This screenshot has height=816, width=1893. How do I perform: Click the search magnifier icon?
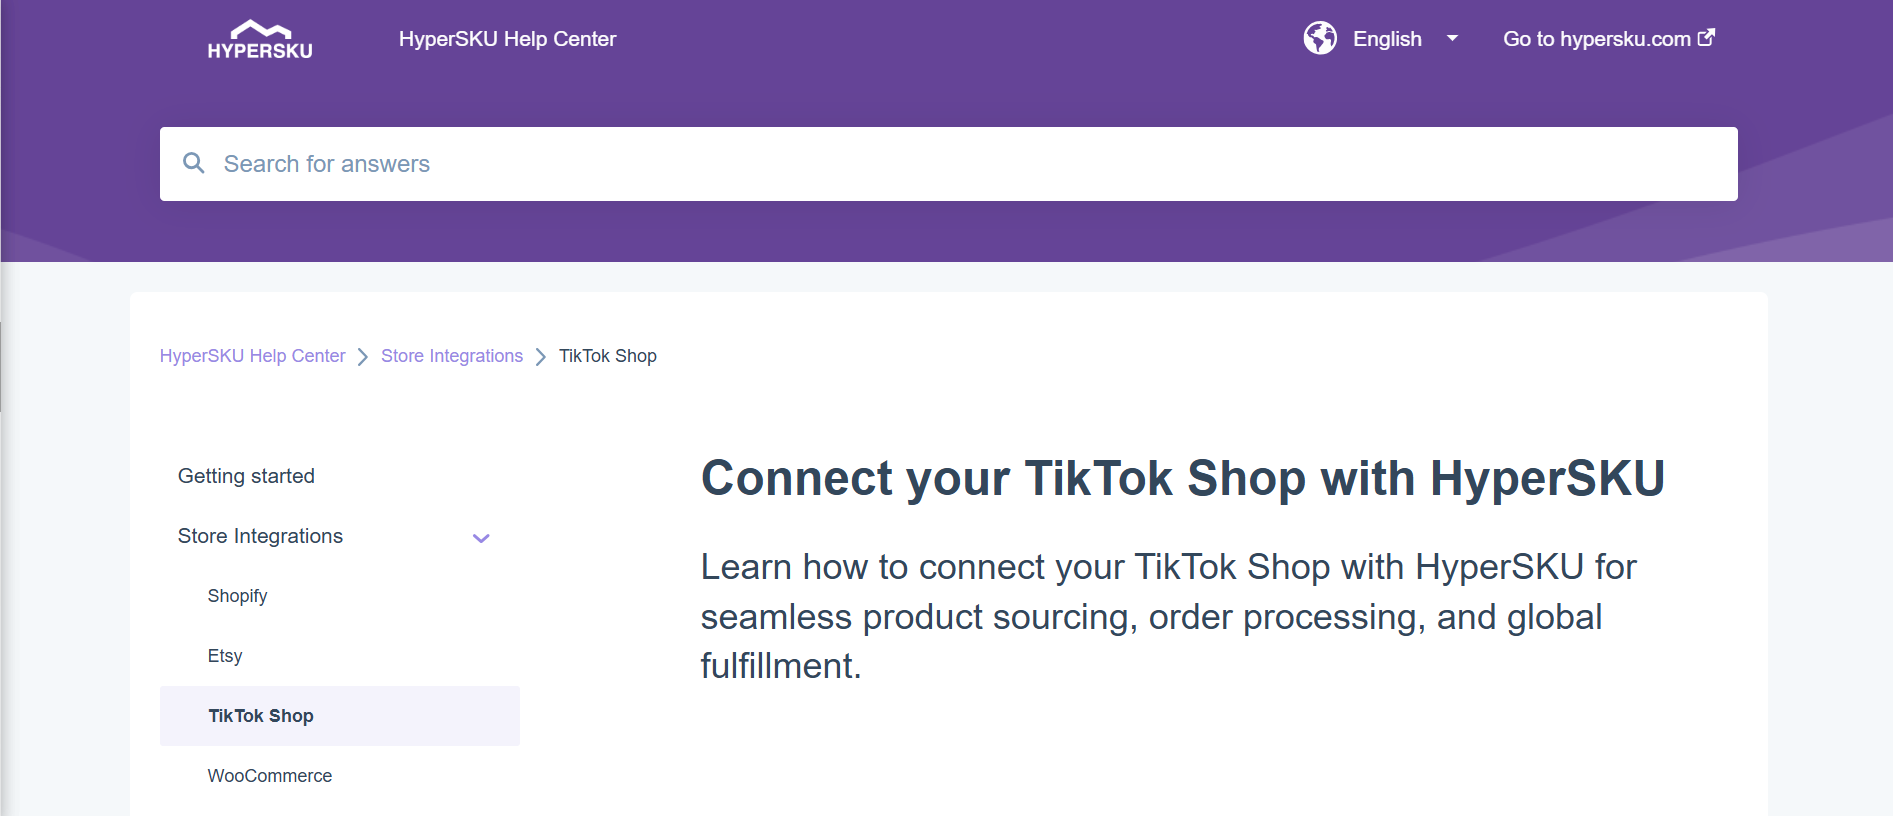pos(194,163)
